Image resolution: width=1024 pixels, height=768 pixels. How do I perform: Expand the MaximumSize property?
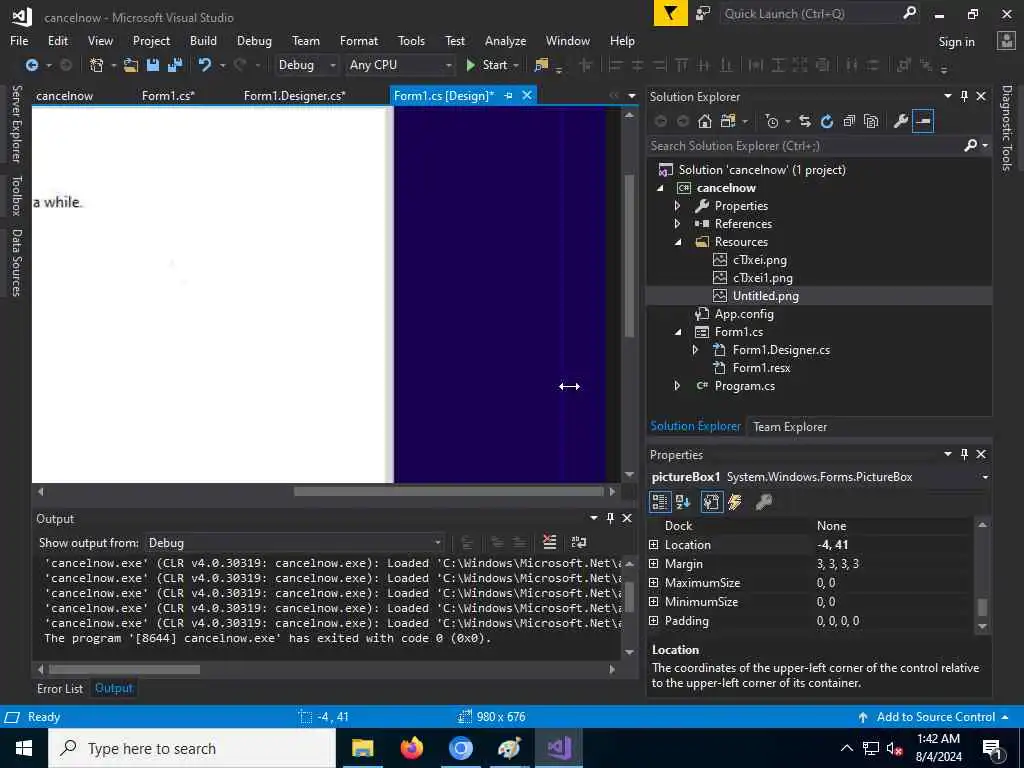654,583
